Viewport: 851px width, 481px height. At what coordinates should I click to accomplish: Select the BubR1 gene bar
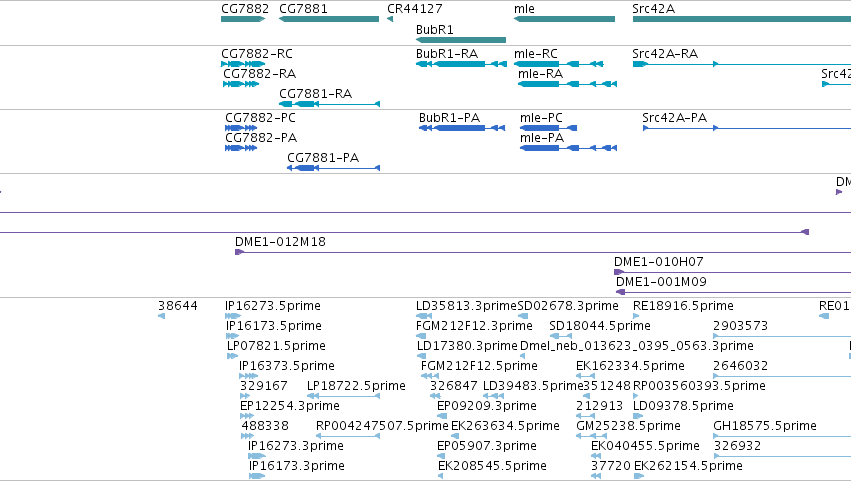tap(461, 40)
